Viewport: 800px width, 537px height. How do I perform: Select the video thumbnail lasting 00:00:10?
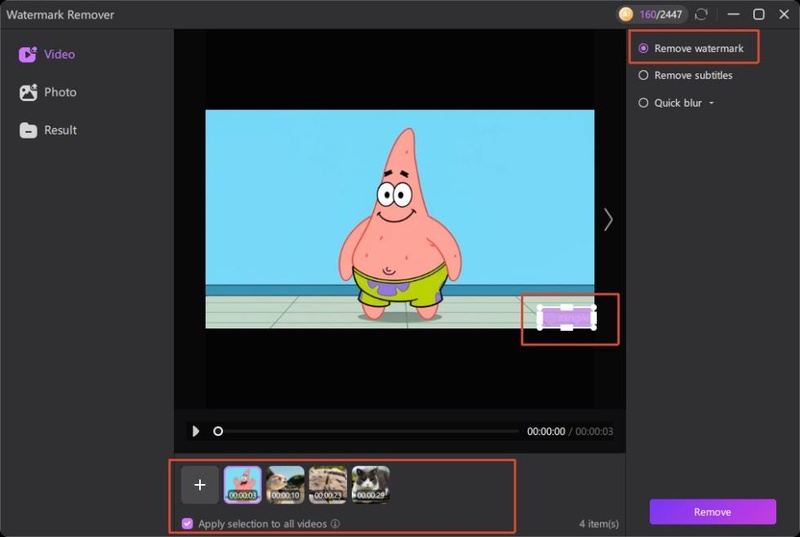click(285, 484)
